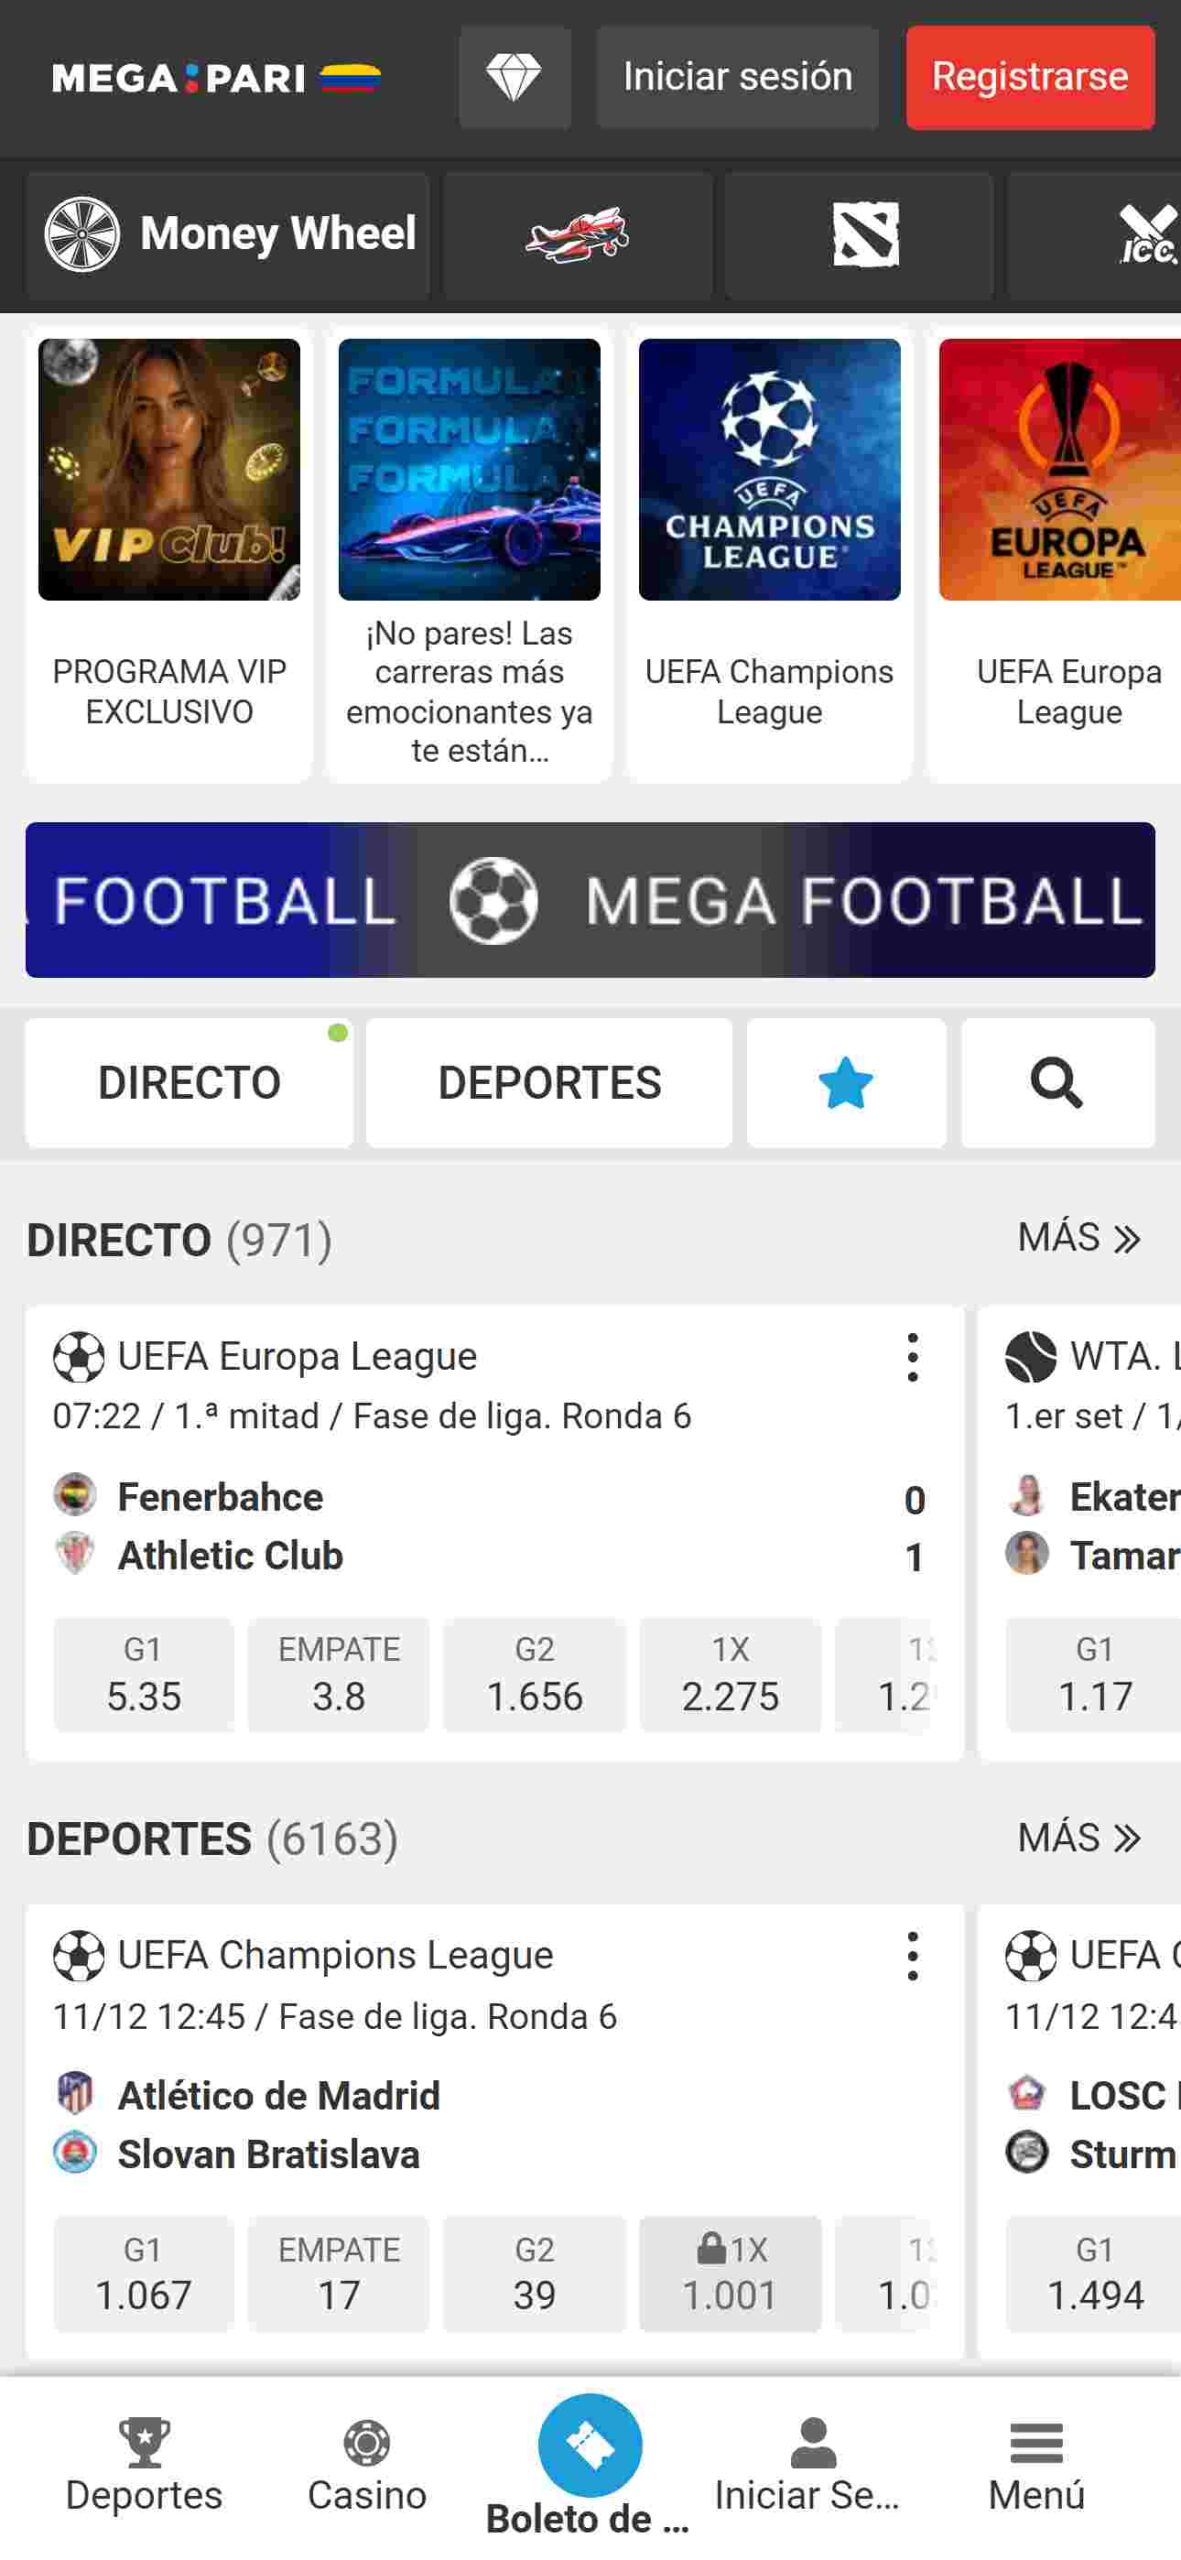Viewport: 1181px width, 2560px height.
Task: Open the diamond VIP icon in header
Action: pos(514,77)
